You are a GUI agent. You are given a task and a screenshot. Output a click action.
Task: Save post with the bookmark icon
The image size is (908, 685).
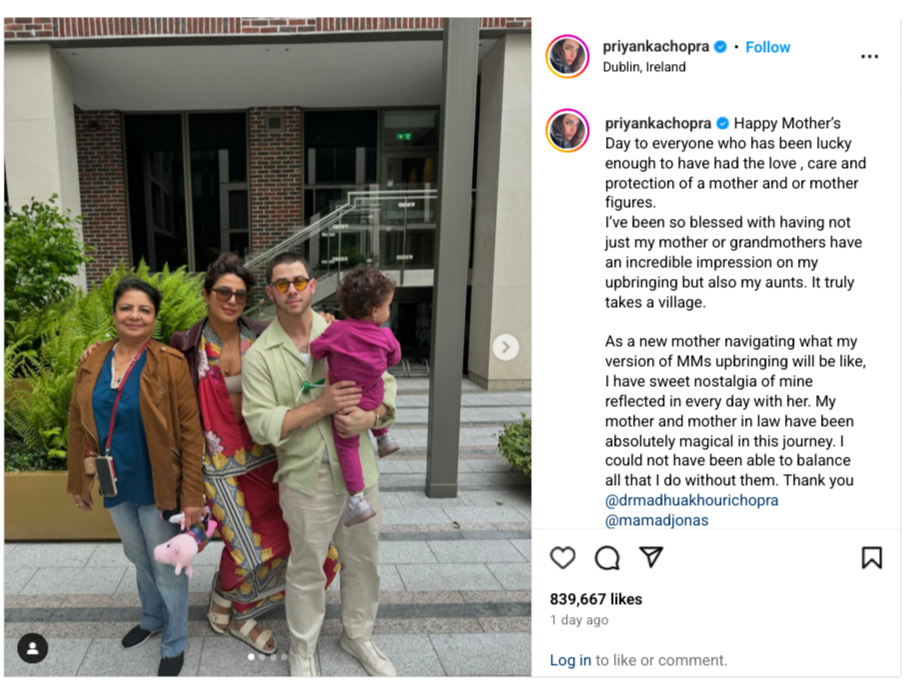[872, 558]
